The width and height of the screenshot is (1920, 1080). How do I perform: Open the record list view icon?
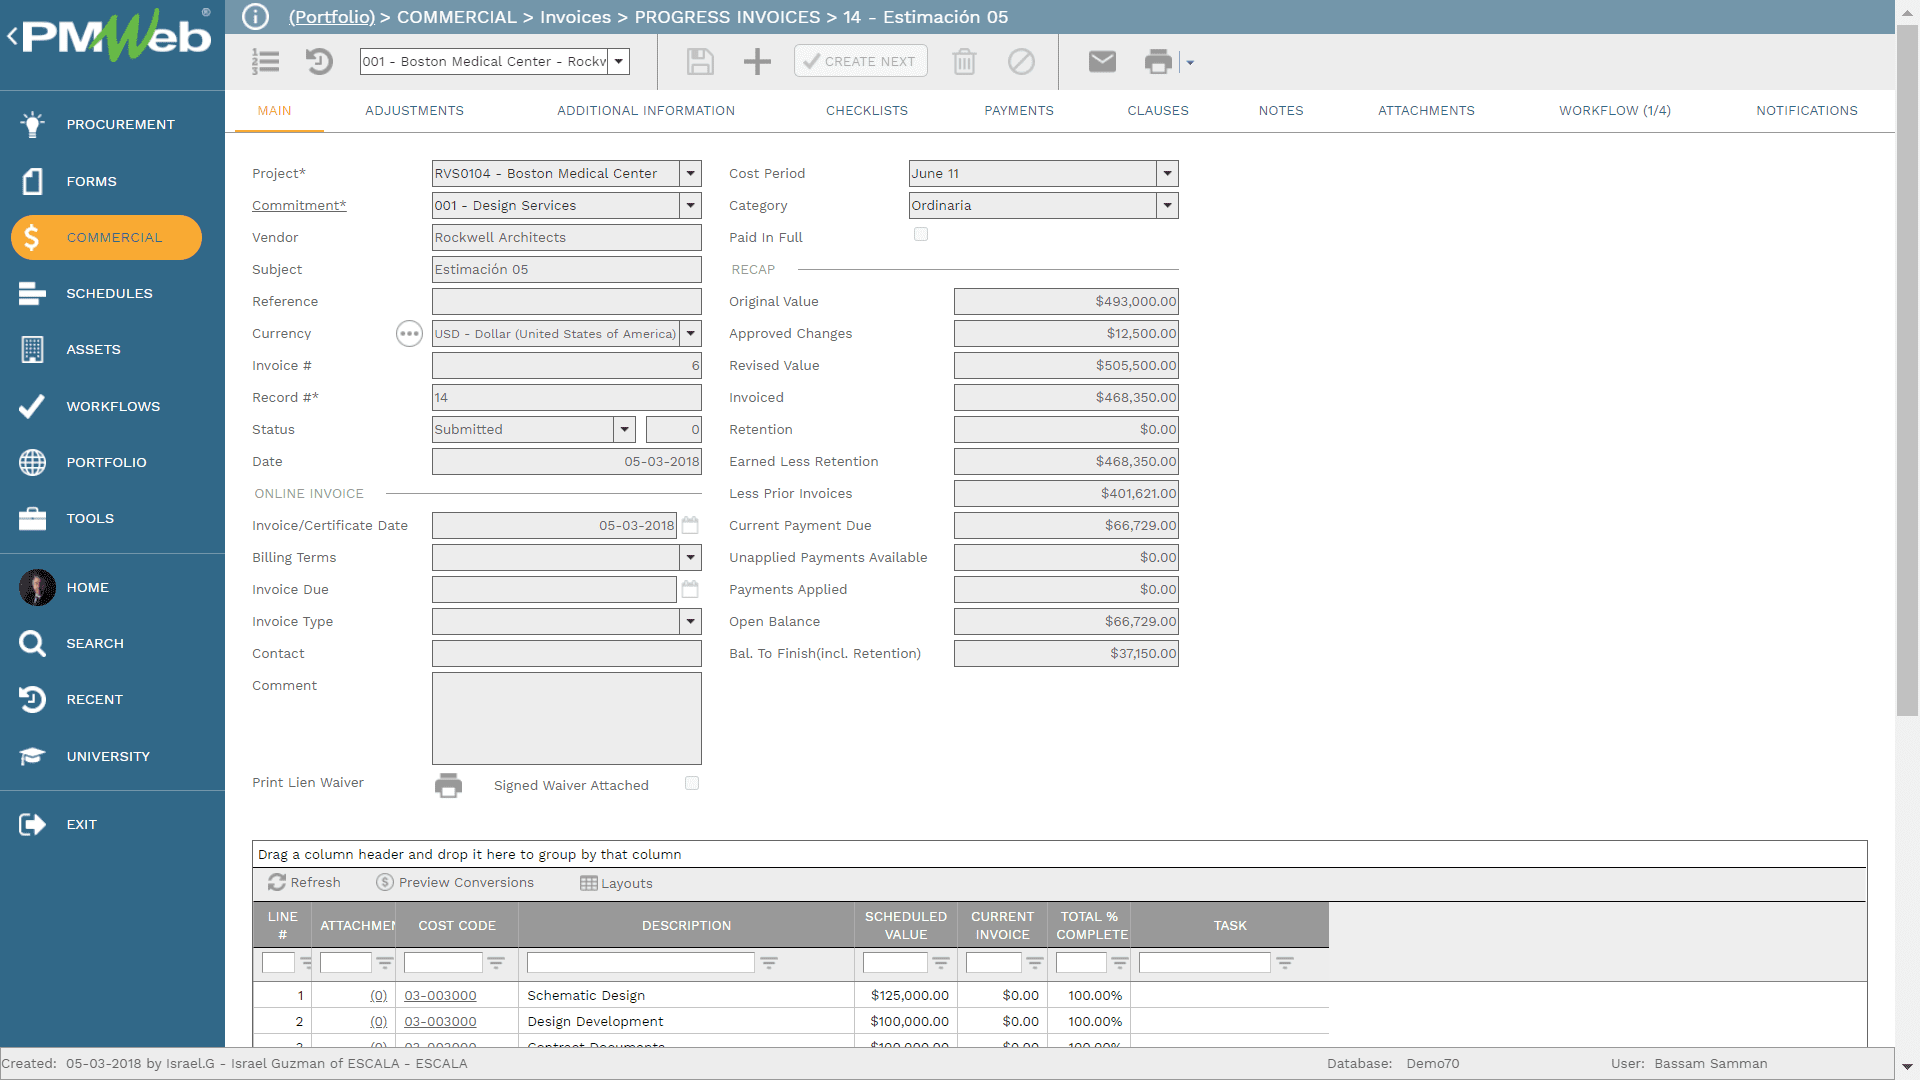(x=265, y=62)
